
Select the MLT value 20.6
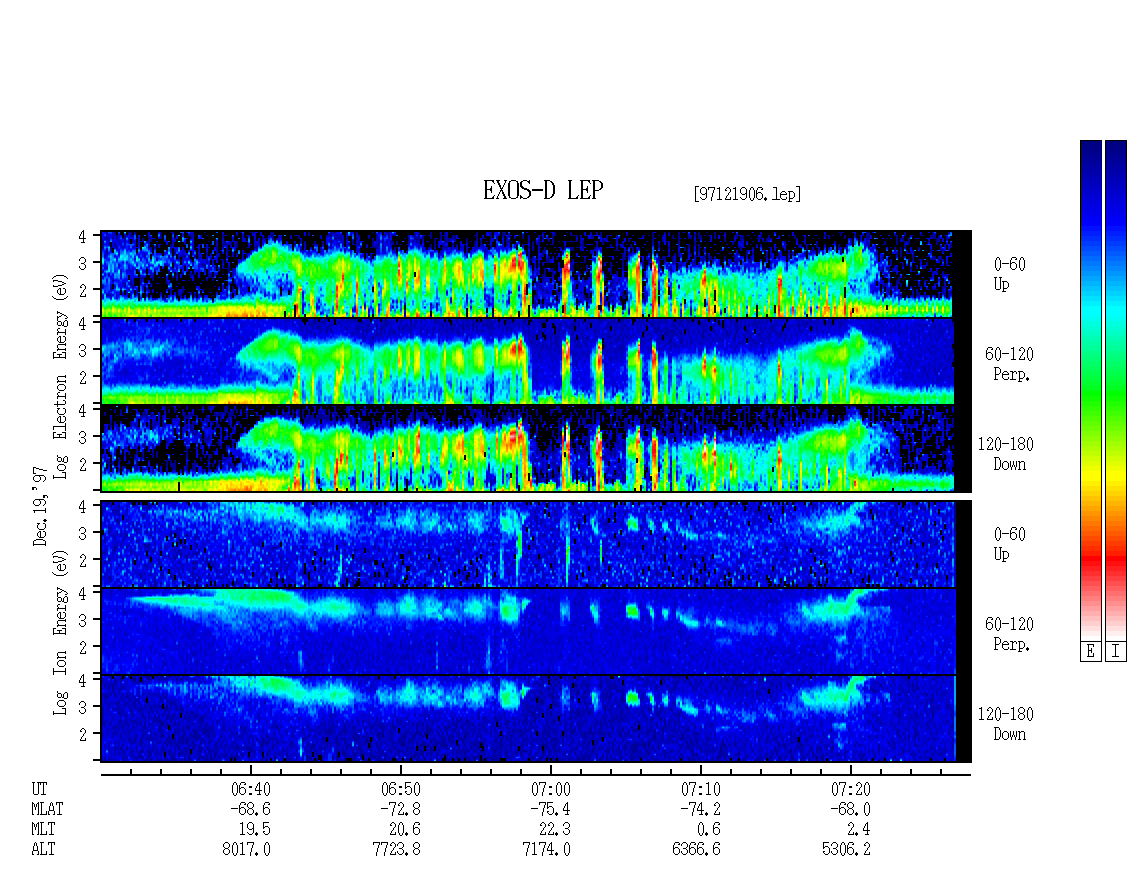(405, 830)
